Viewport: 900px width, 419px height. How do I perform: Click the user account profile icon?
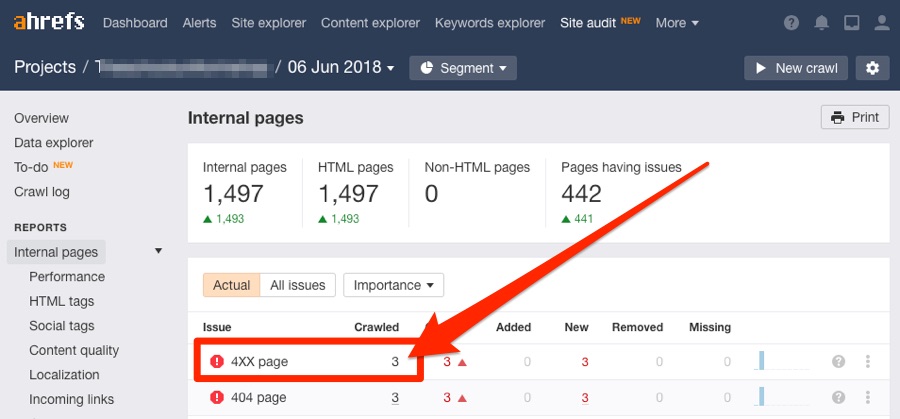tap(881, 23)
